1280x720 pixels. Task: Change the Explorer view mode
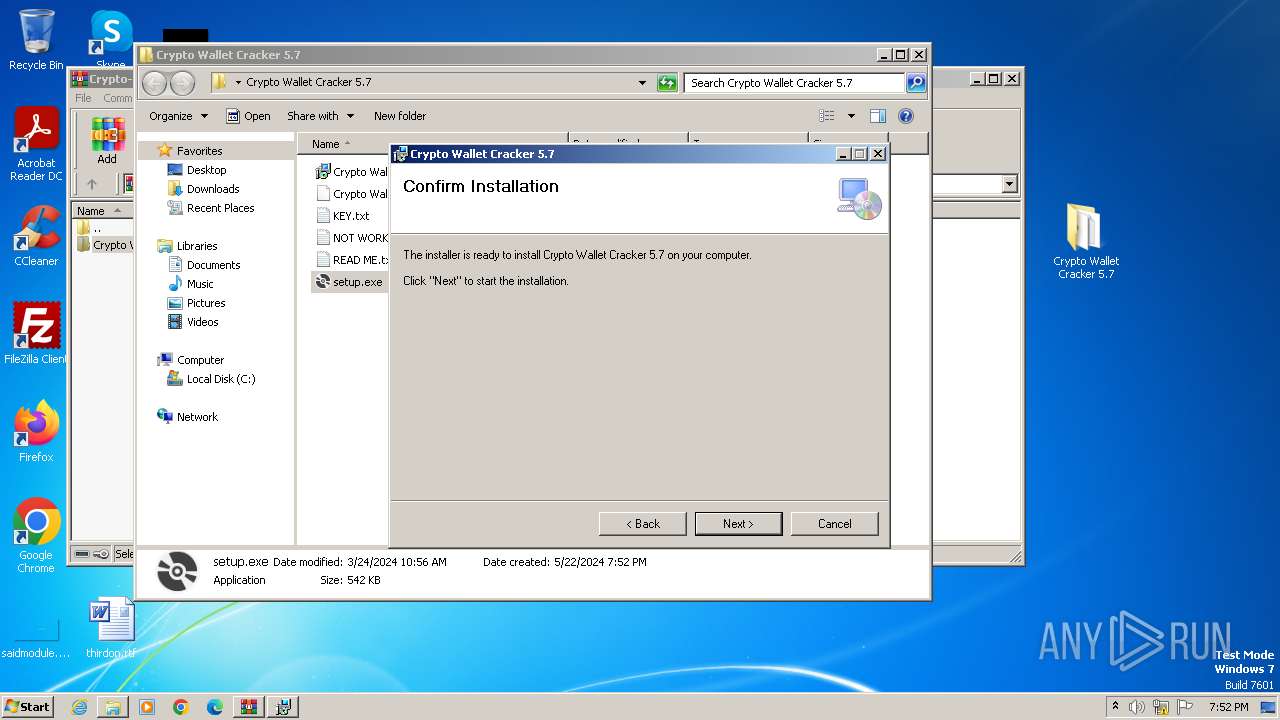[x=827, y=116]
